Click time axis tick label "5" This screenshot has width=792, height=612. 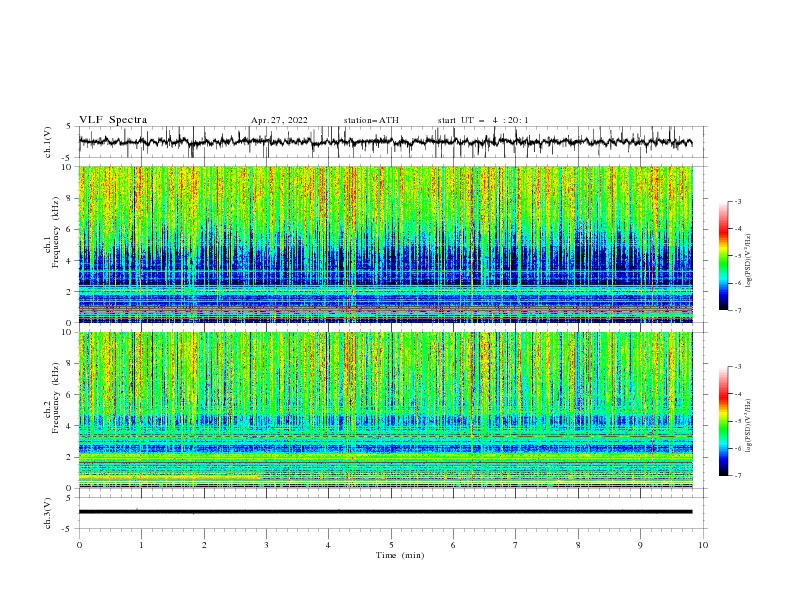[x=391, y=545]
